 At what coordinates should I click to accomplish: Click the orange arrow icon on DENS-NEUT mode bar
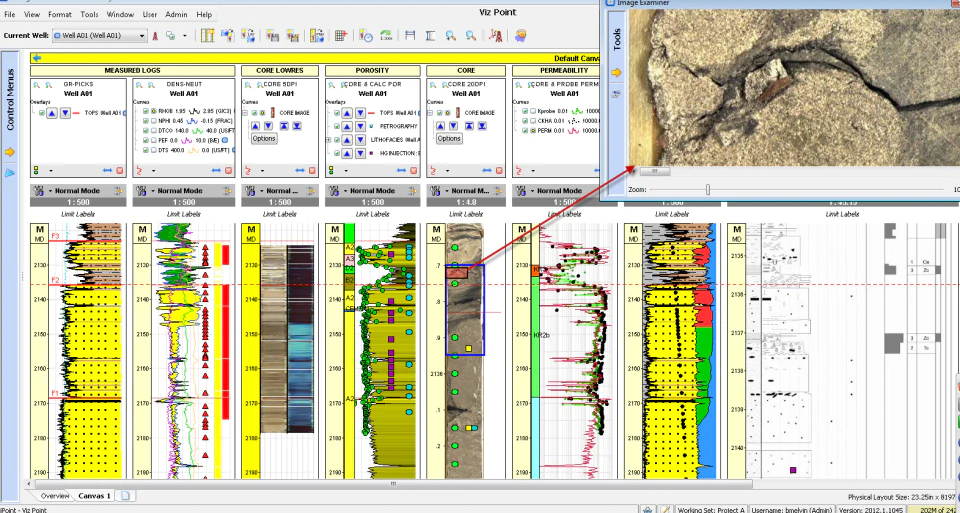coord(228,190)
